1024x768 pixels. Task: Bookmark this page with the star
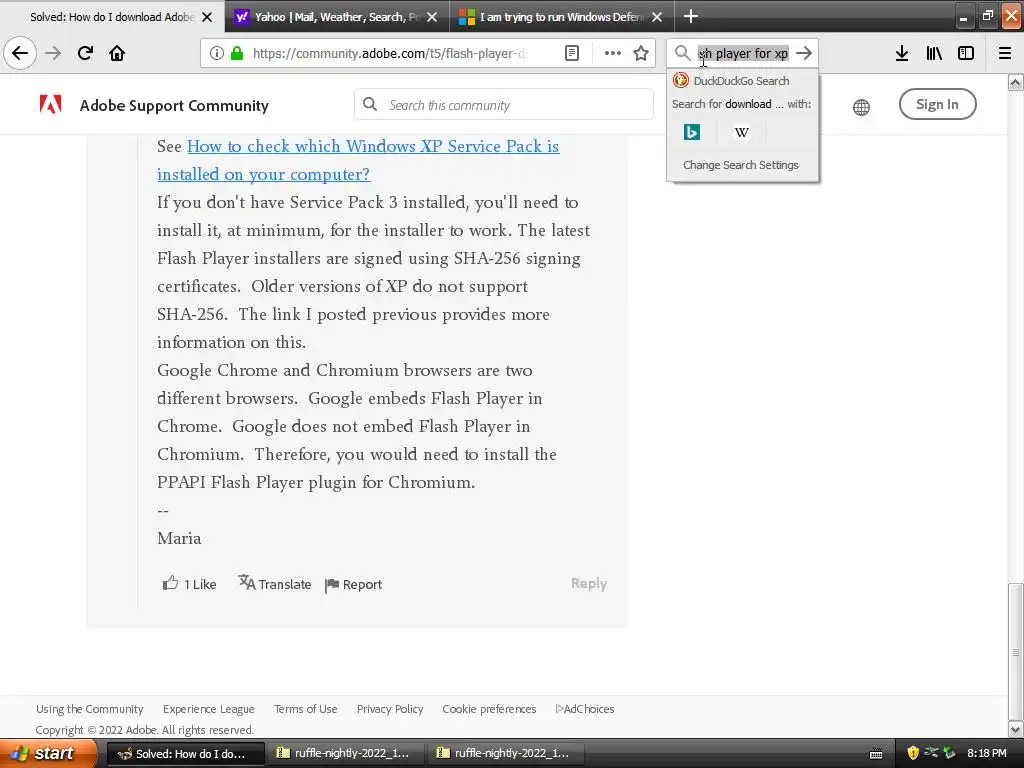coord(641,53)
